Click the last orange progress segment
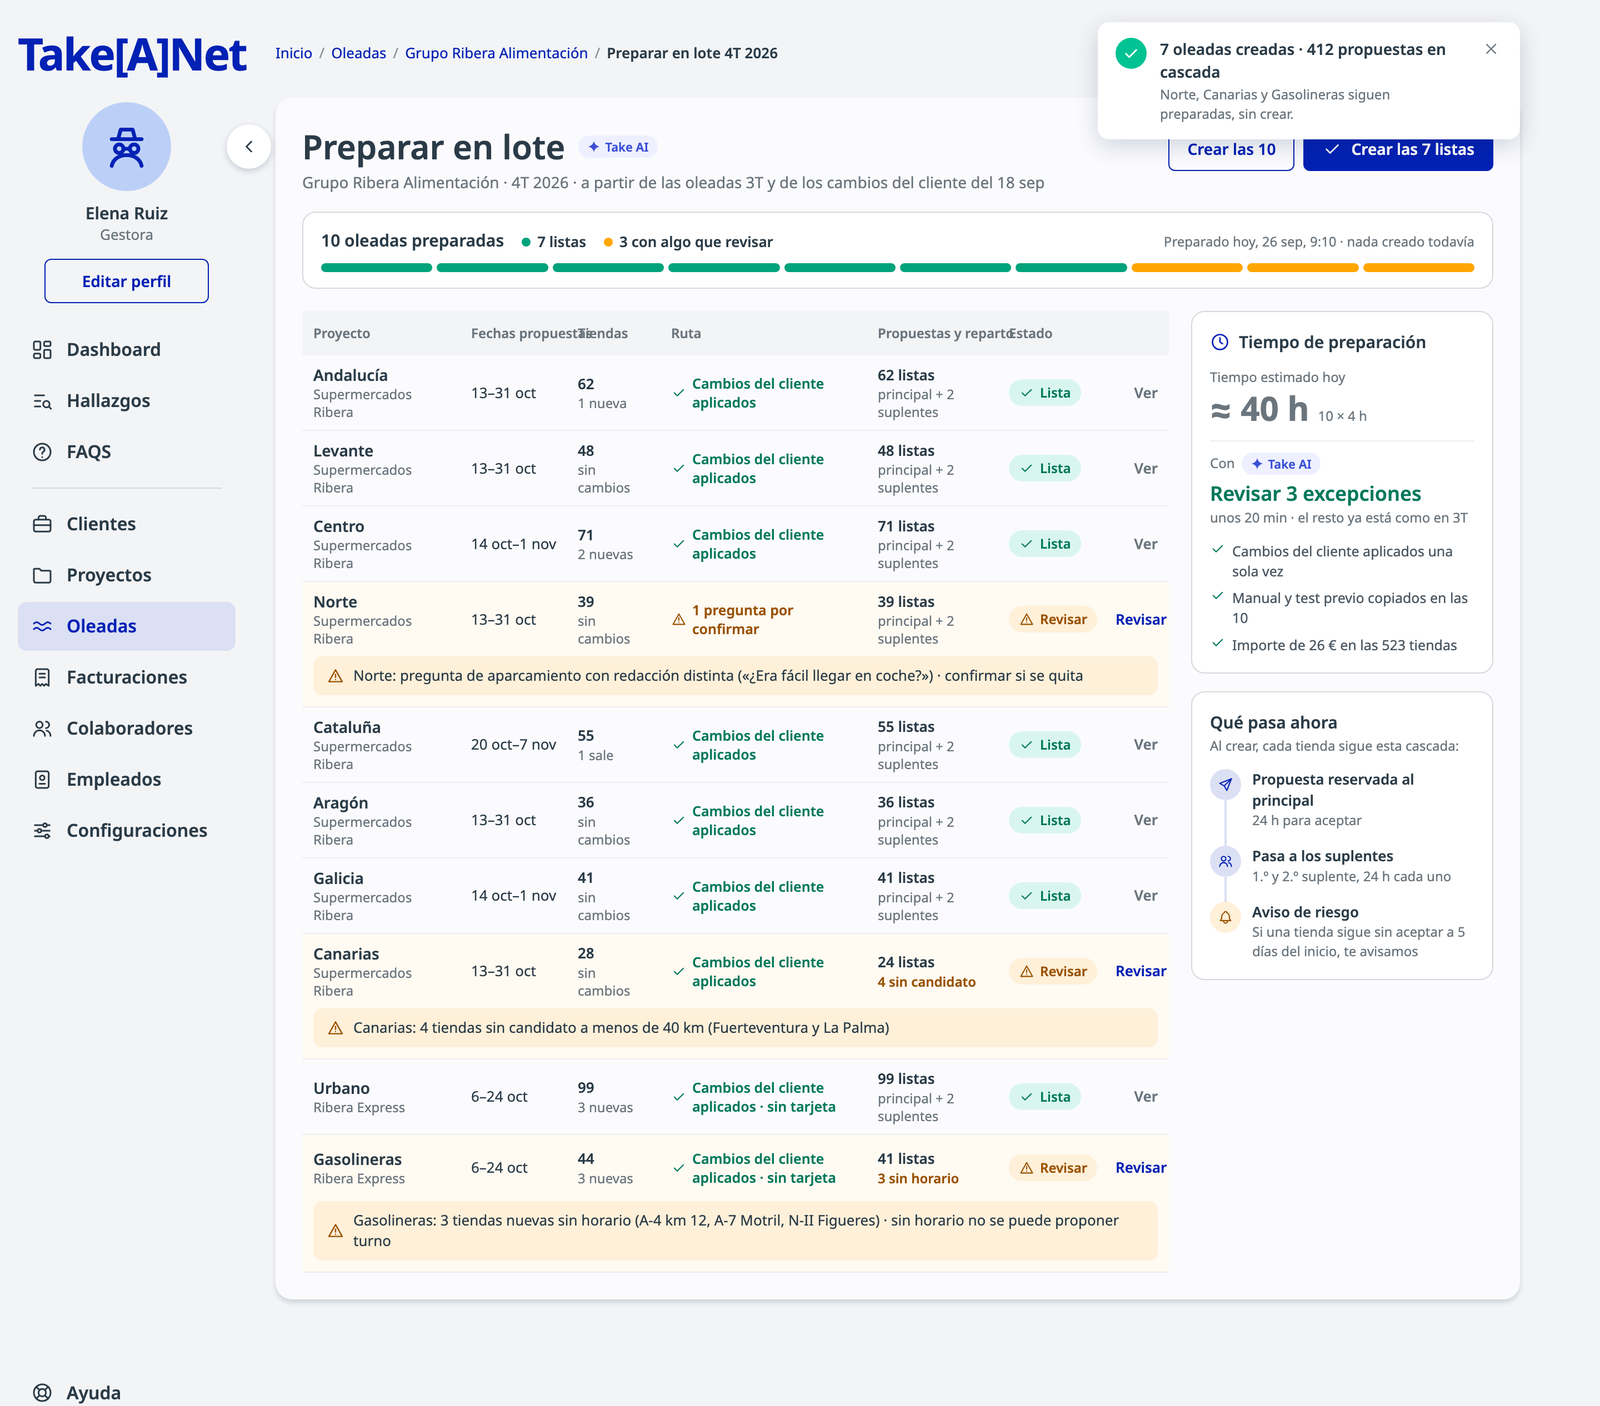 click(1419, 268)
